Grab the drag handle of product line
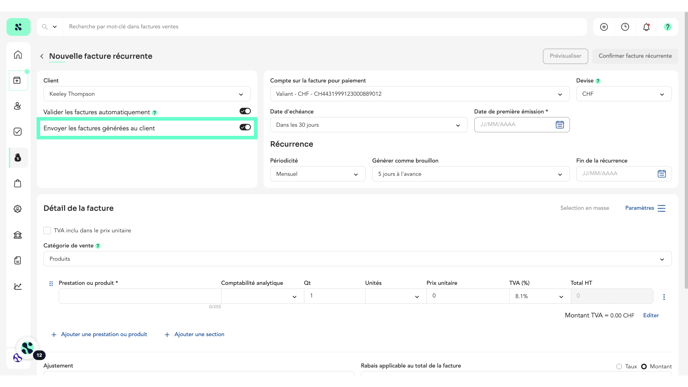 pos(51,283)
